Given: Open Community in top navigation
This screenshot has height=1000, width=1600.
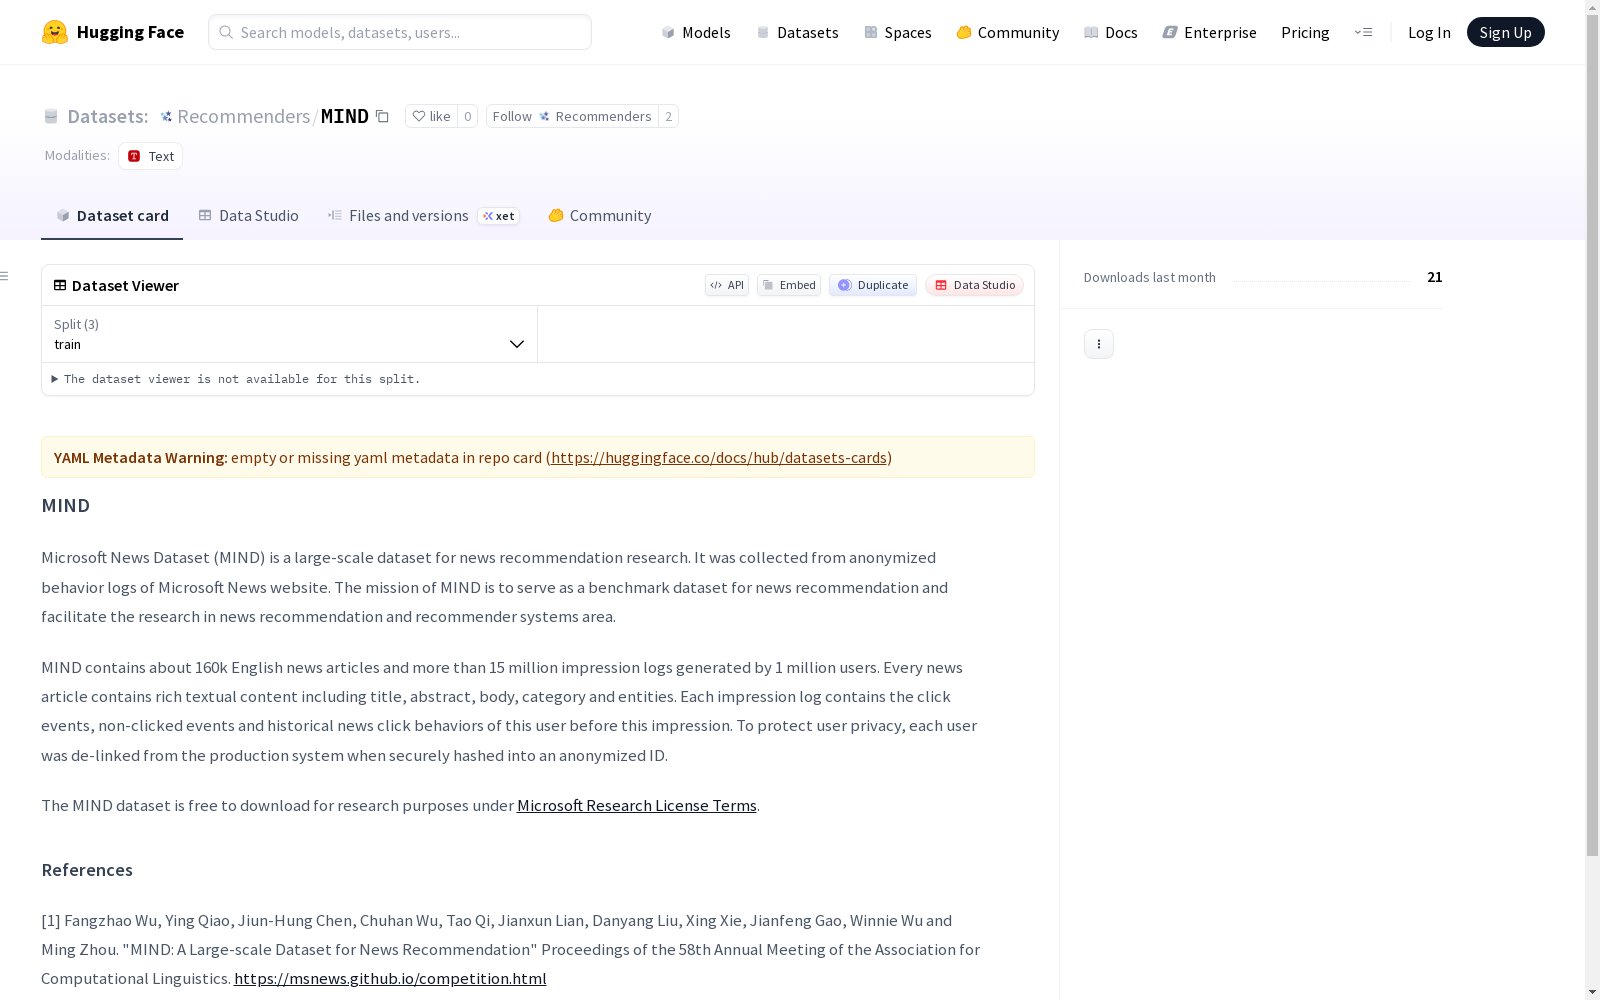Looking at the screenshot, I should coord(1008,32).
